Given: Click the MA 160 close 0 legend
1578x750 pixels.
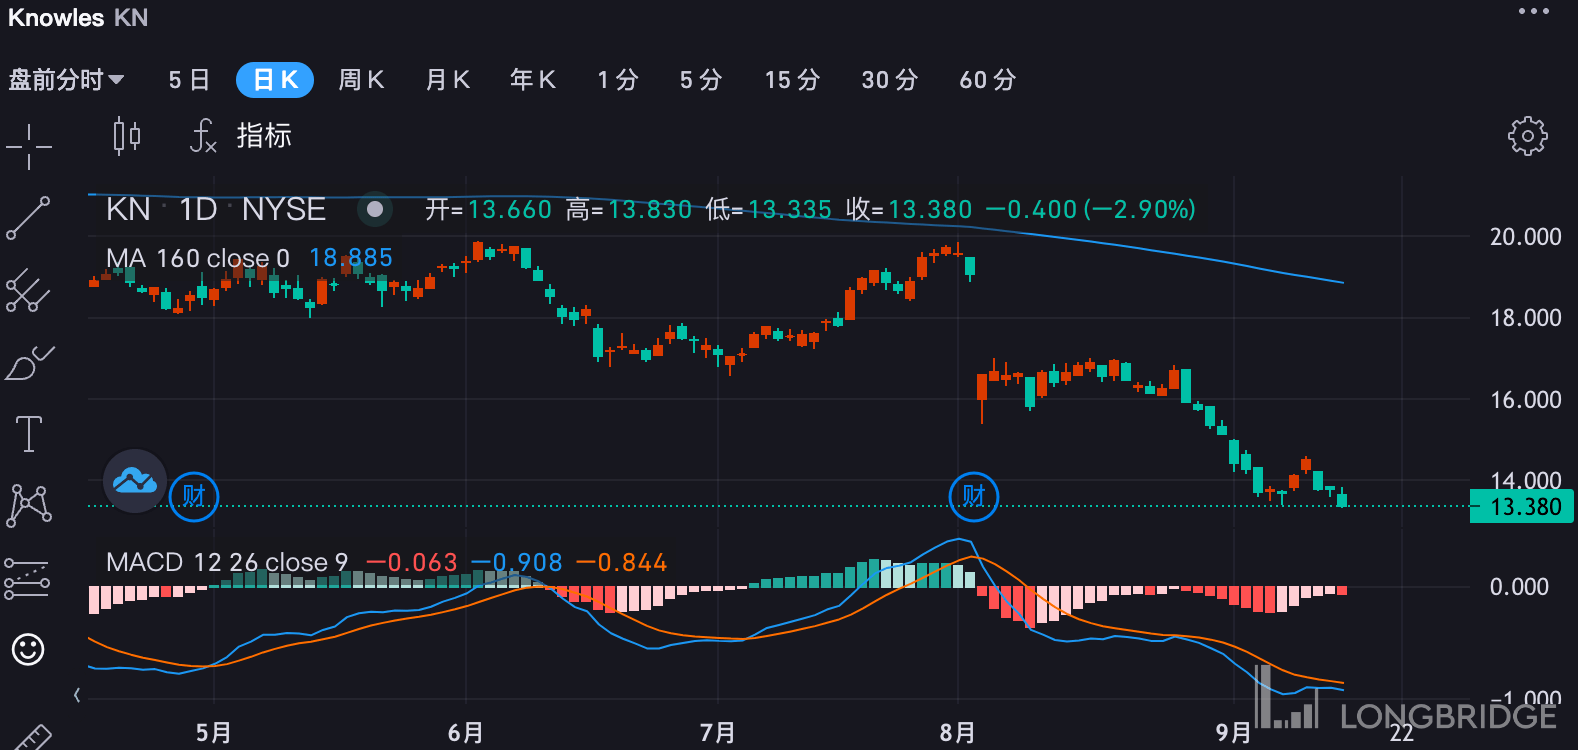Looking at the screenshot, I should [x=198, y=258].
